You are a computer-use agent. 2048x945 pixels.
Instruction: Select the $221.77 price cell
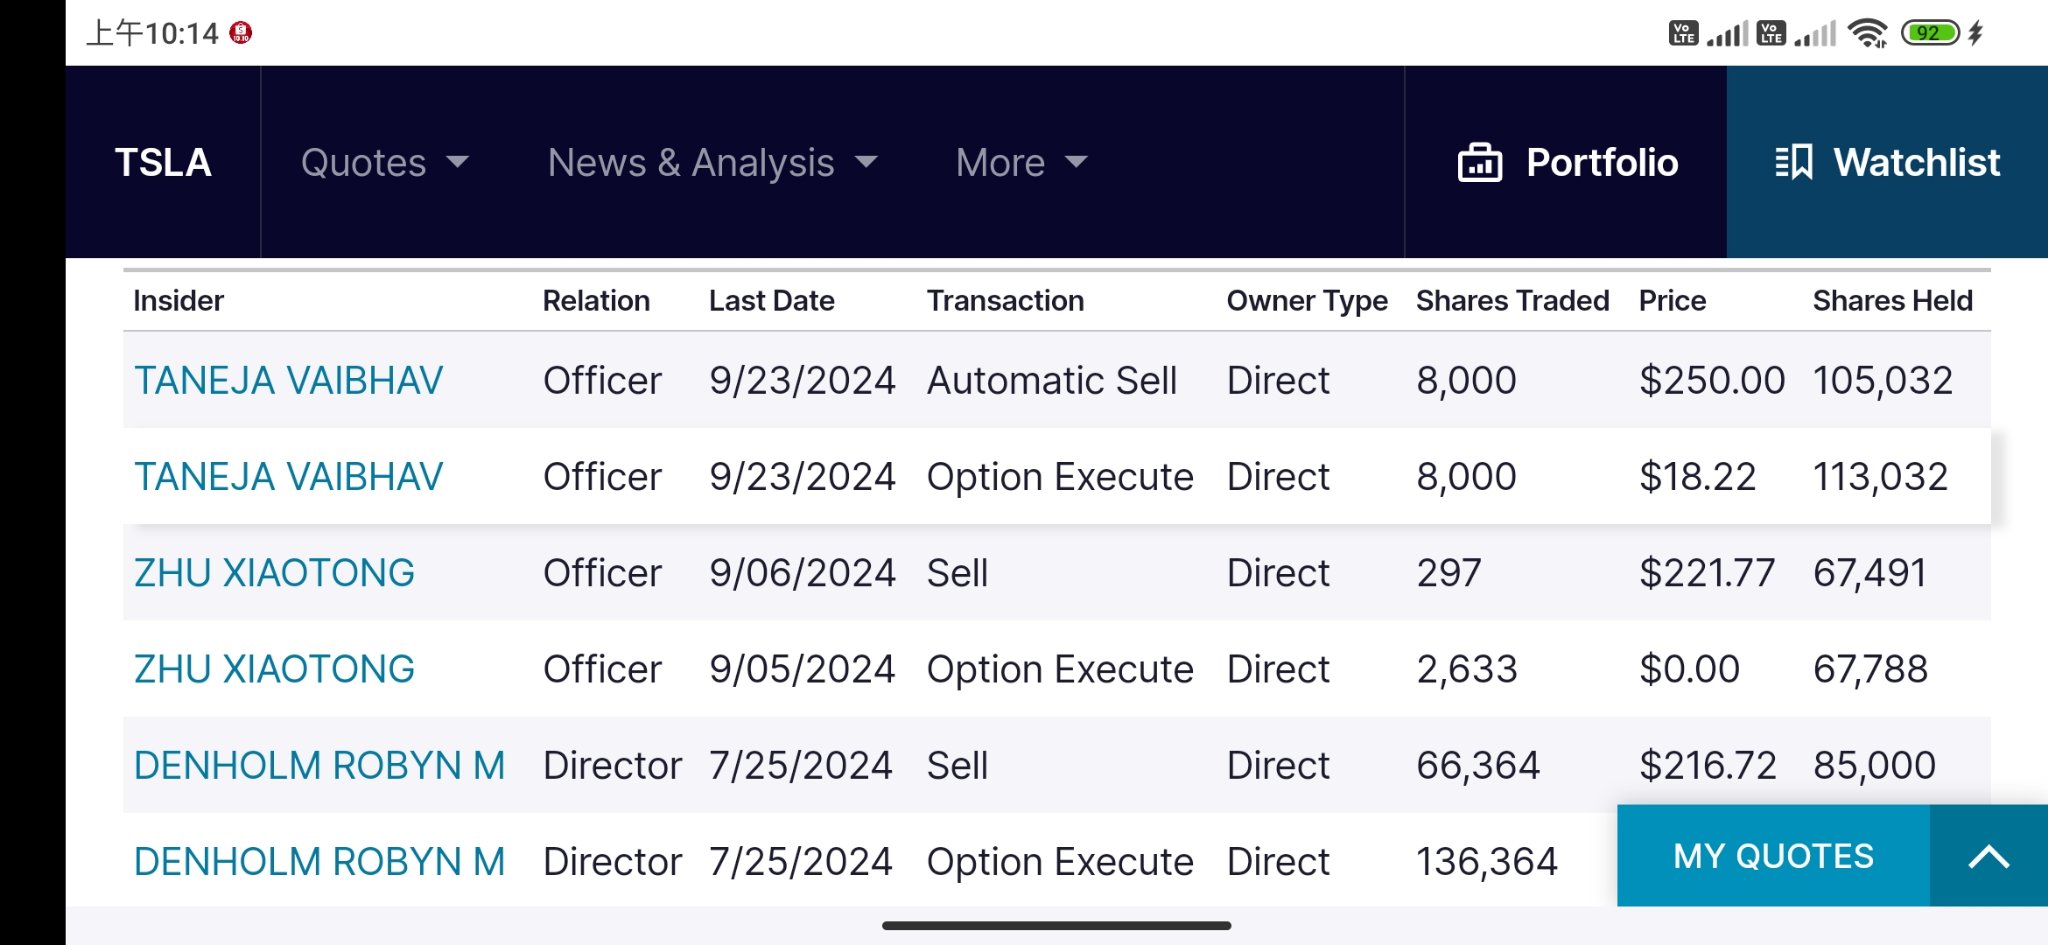[x=1707, y=572]
